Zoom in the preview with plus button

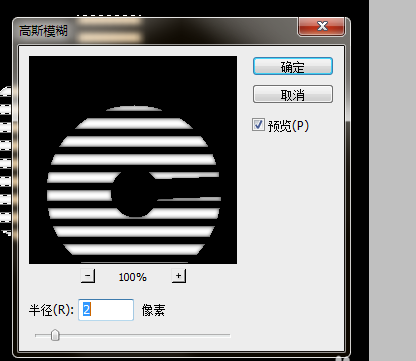pyautogui.click(x=179, y=276)
